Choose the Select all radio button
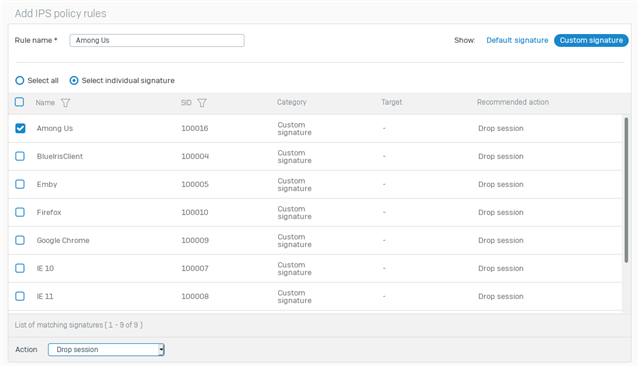Image resolution: width=639 pixels, height=367 pixels. [20, 81]
